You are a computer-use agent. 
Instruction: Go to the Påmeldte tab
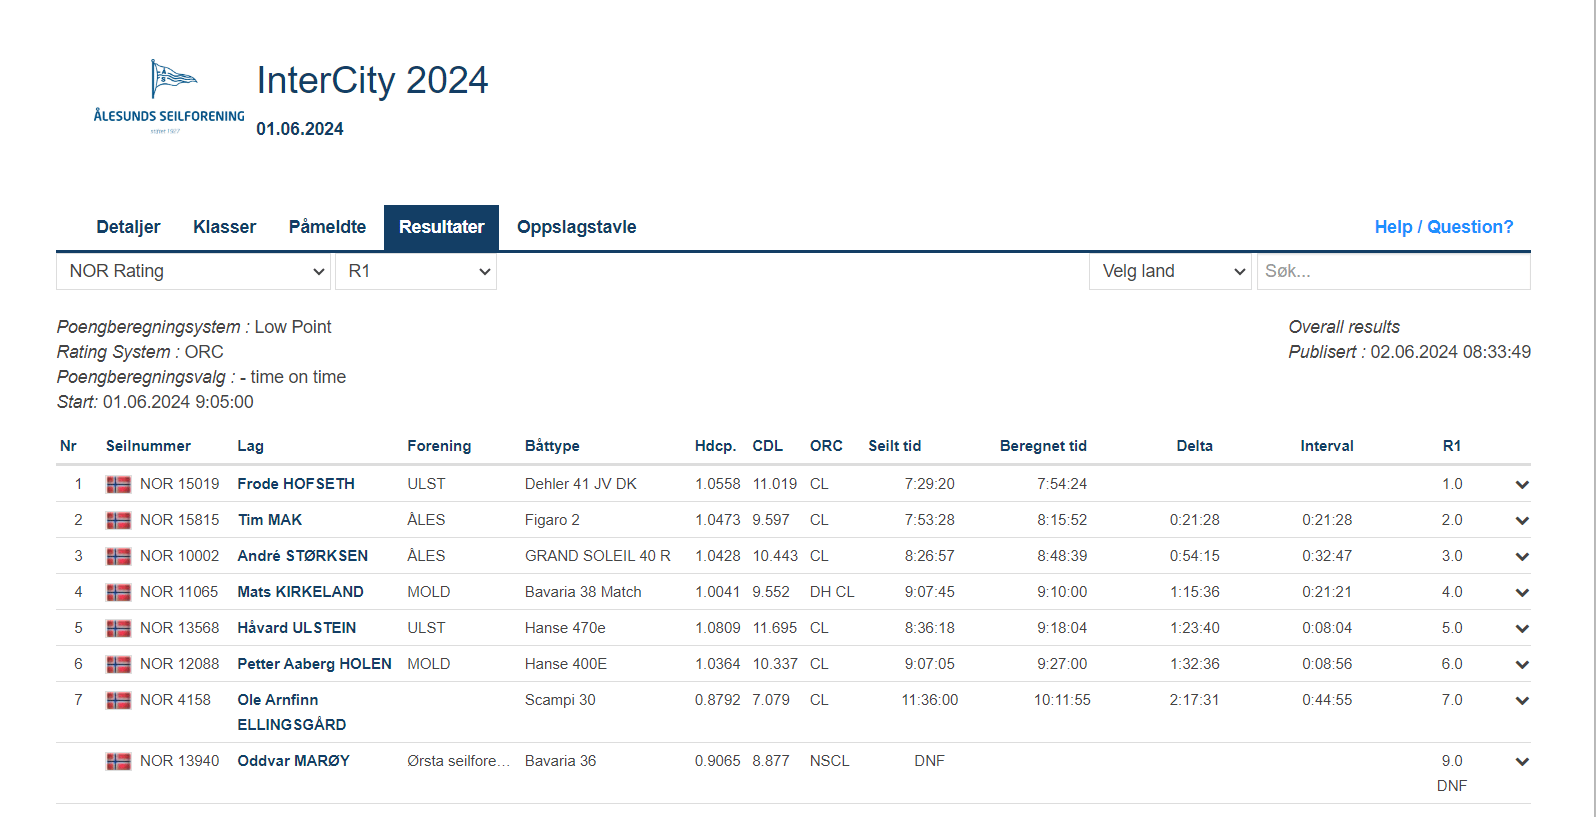(327, 227)
